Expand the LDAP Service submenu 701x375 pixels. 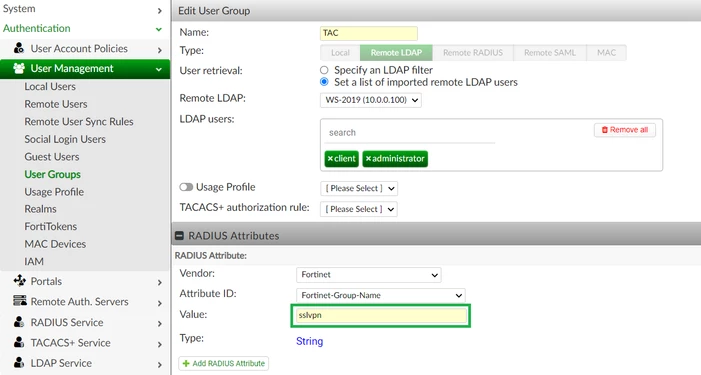click(160, 364)
